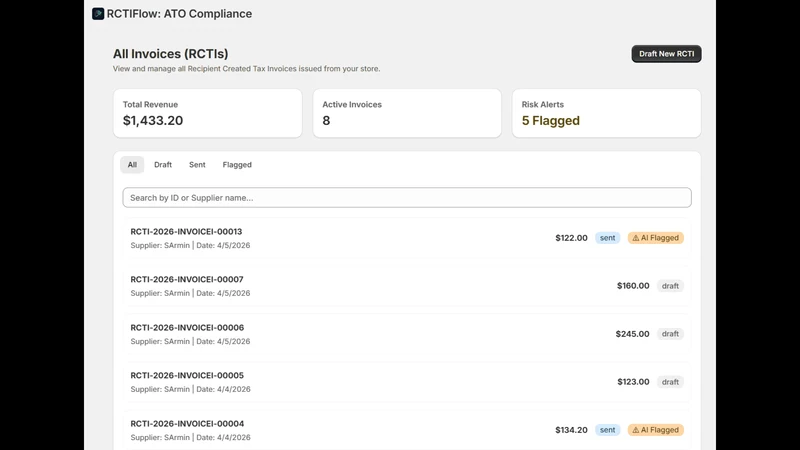Click the Risk Alerts 5 Flagged card
This screenshot has width=800, height=450.
[x=607, y=113]
